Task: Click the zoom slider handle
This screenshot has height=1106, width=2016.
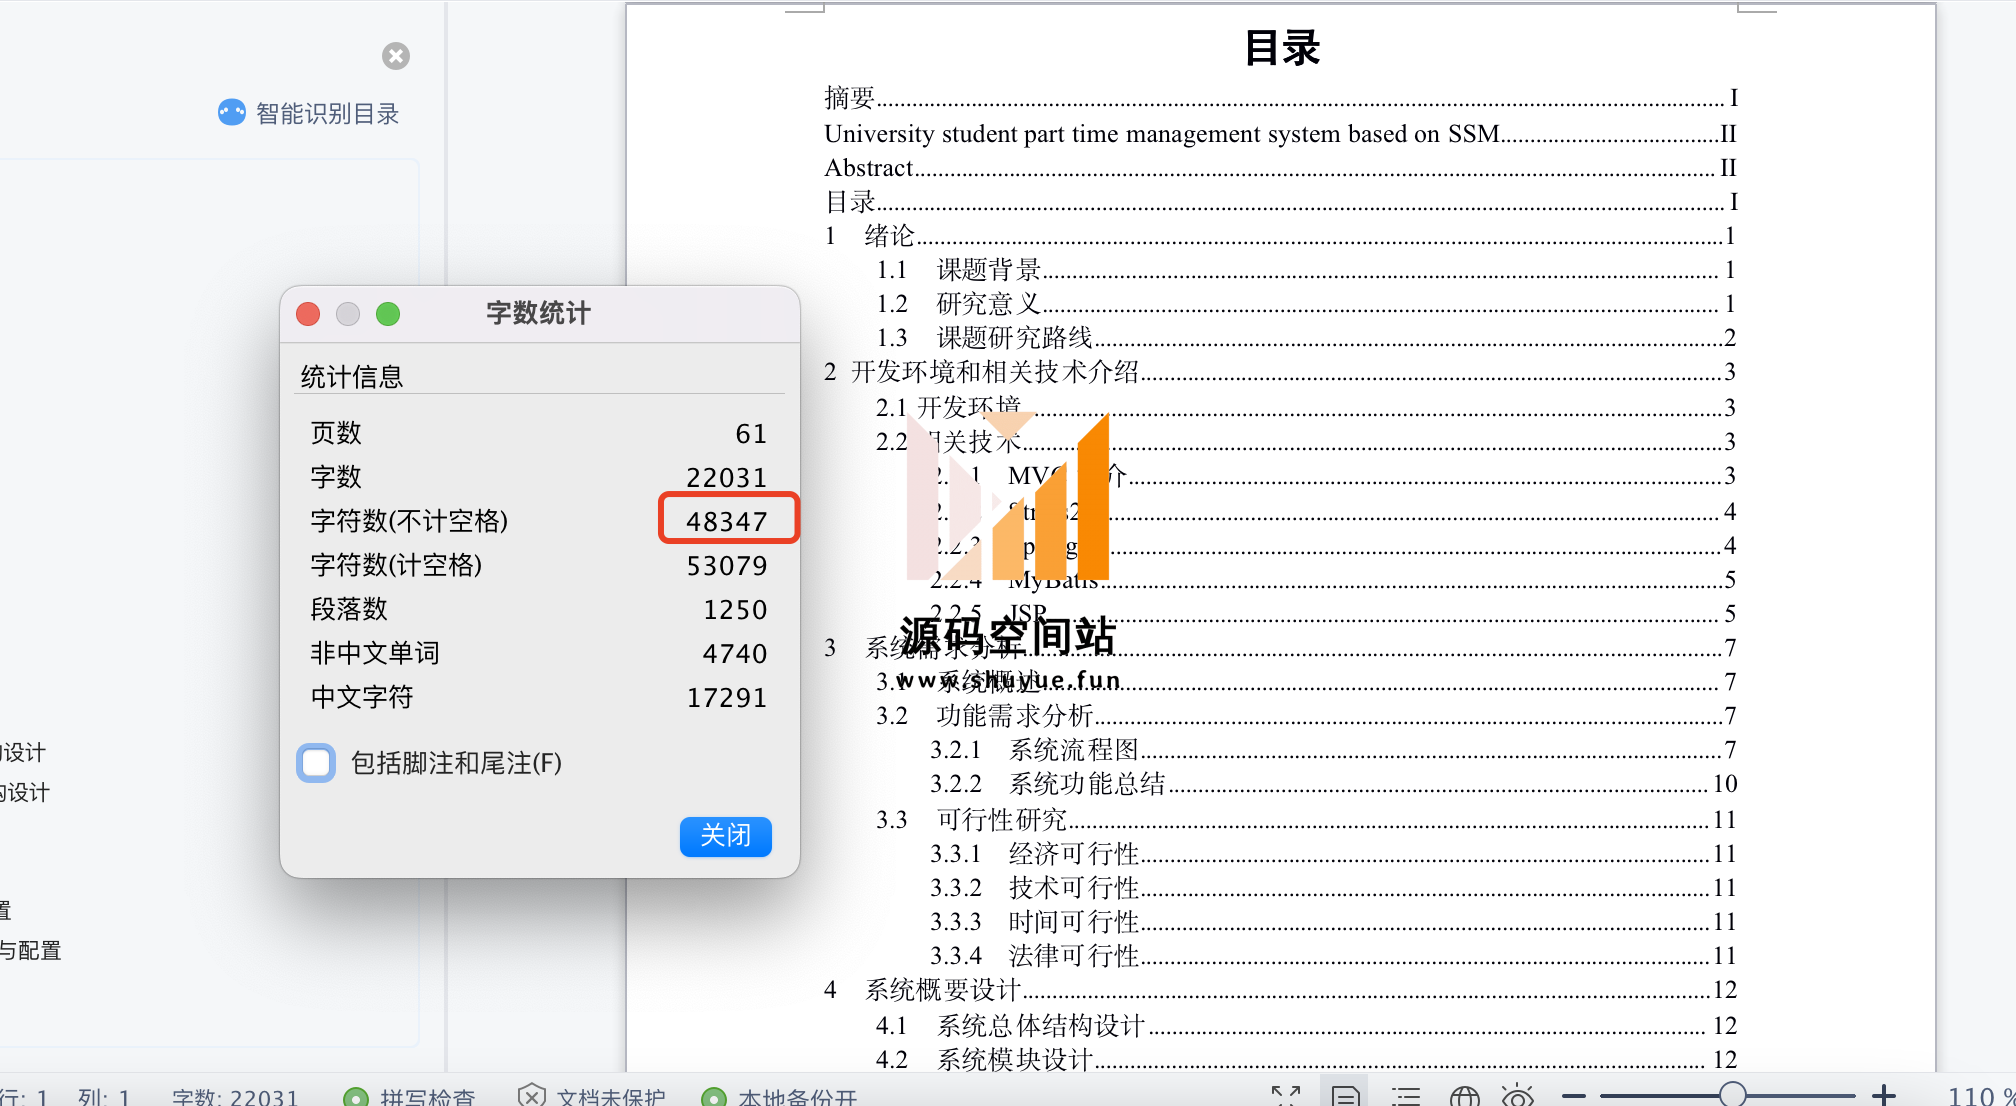Action: [1733, 1095]
